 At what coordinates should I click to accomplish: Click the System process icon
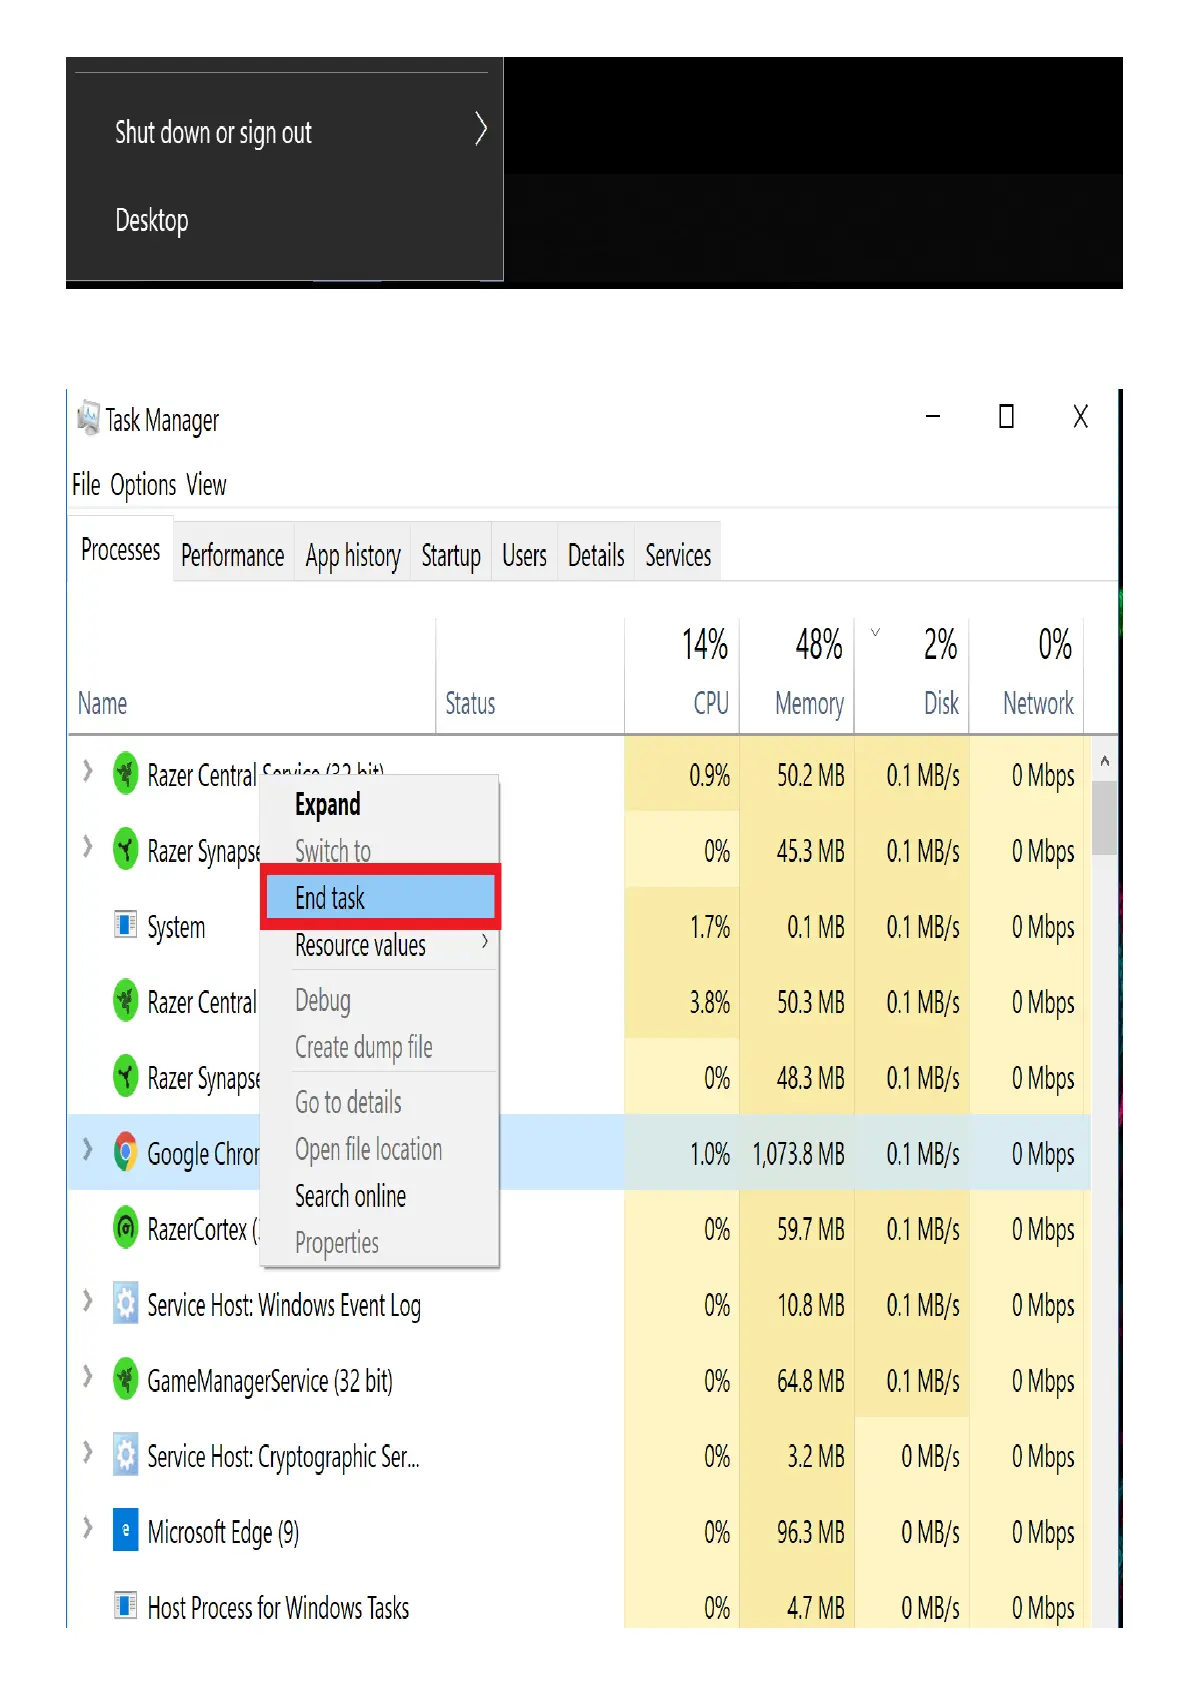(x=125, y=925)
